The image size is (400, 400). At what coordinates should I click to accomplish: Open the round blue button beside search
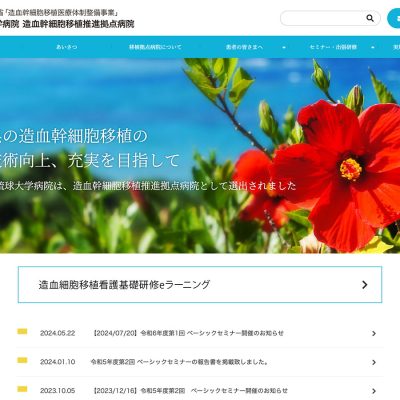(x=394, y=18)
